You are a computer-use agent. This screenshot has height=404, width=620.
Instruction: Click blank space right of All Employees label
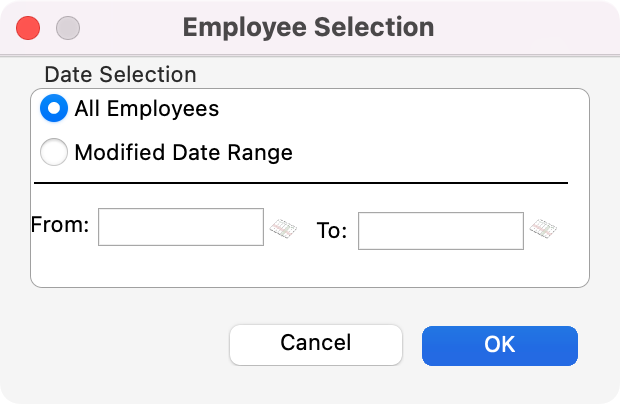click(x=400, y=108)
